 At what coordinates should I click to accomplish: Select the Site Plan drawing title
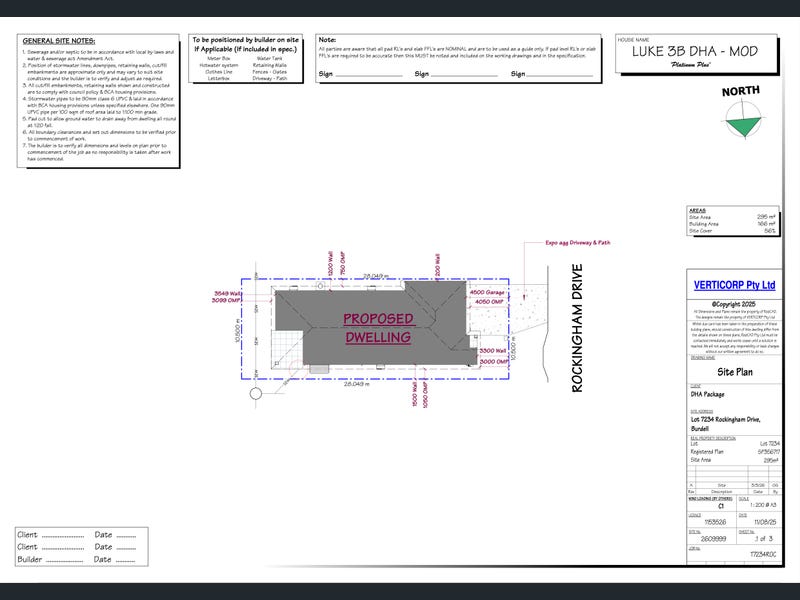click(x=735, y=372)
